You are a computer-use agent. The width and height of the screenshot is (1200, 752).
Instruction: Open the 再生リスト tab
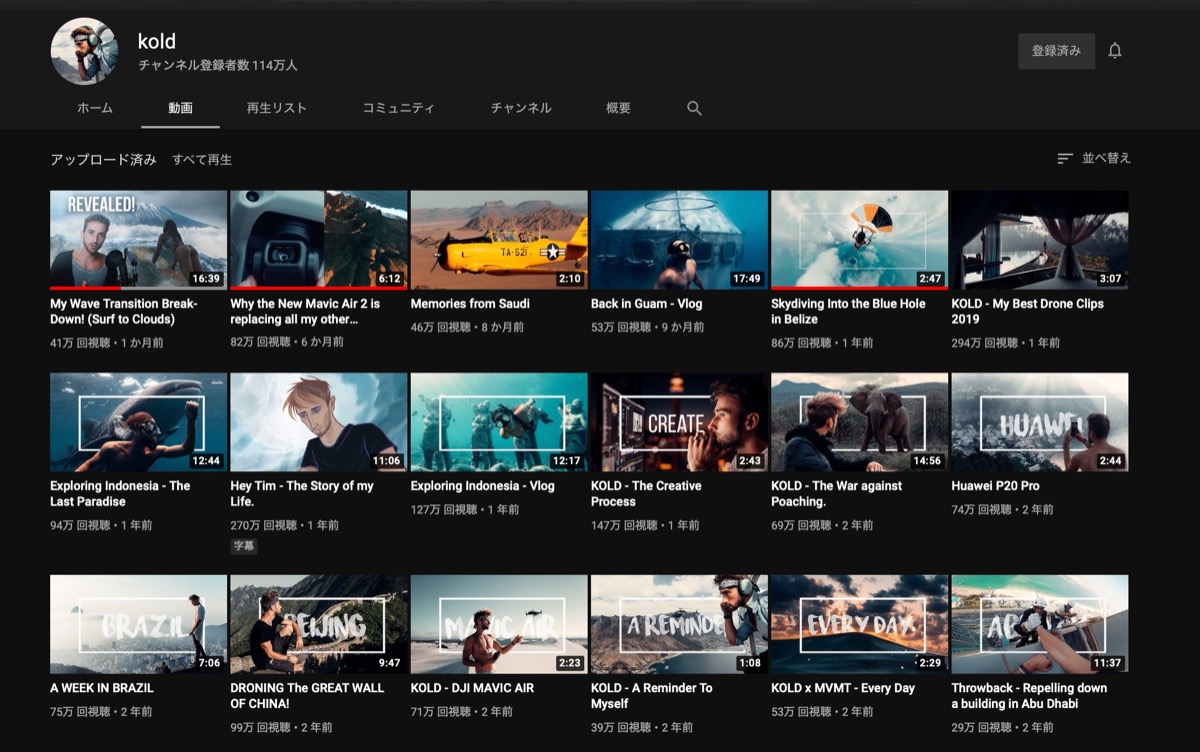[276, 108]
